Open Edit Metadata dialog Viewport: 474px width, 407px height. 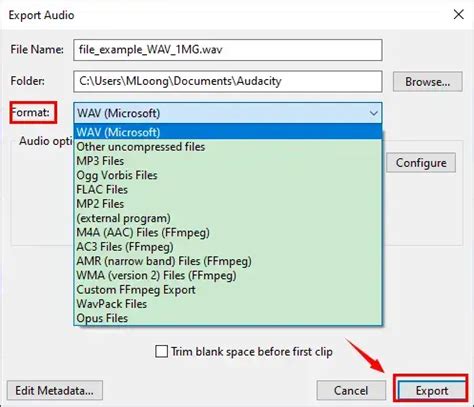tap(55, 390)
